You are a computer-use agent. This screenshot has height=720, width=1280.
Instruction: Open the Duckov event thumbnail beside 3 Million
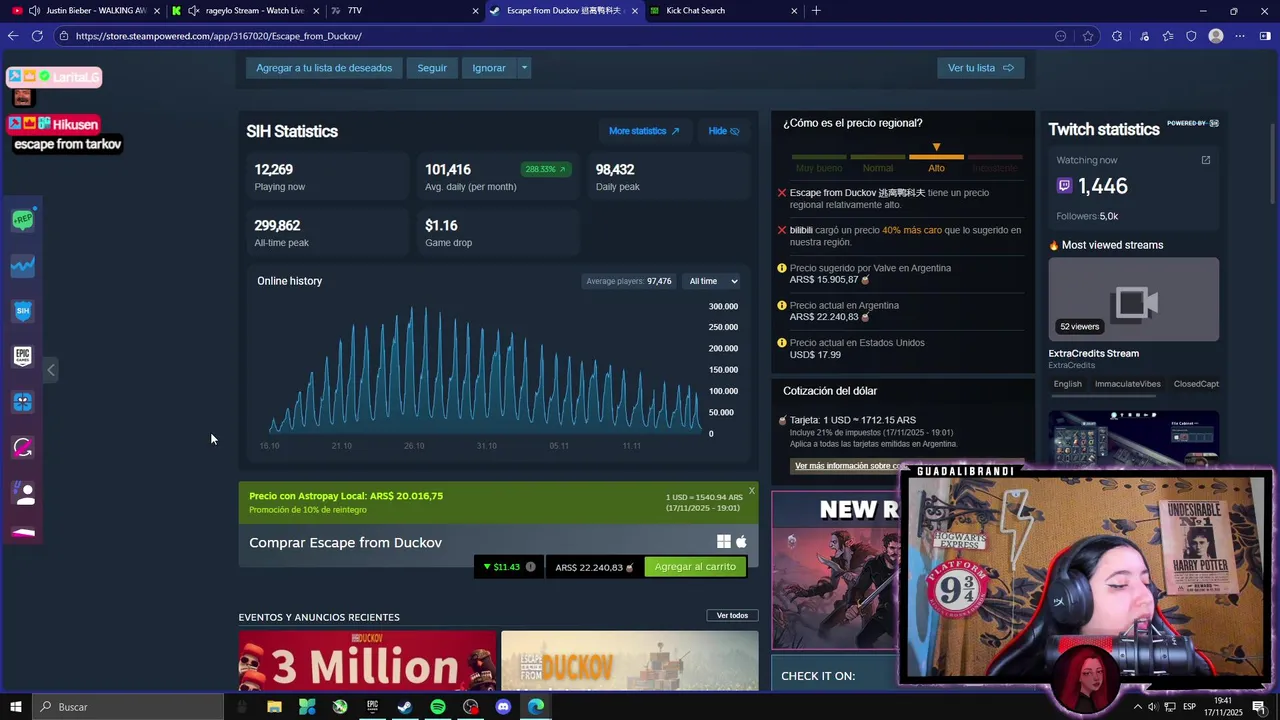pyautogui.click(x=629, y=660)
